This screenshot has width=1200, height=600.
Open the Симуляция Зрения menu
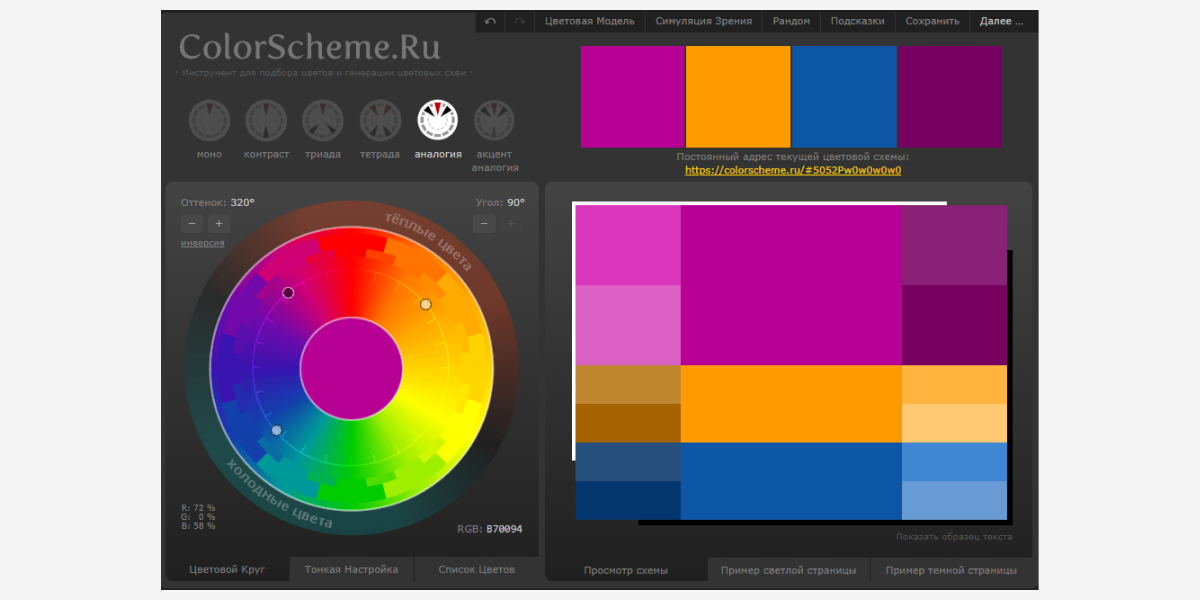point(703,21)
